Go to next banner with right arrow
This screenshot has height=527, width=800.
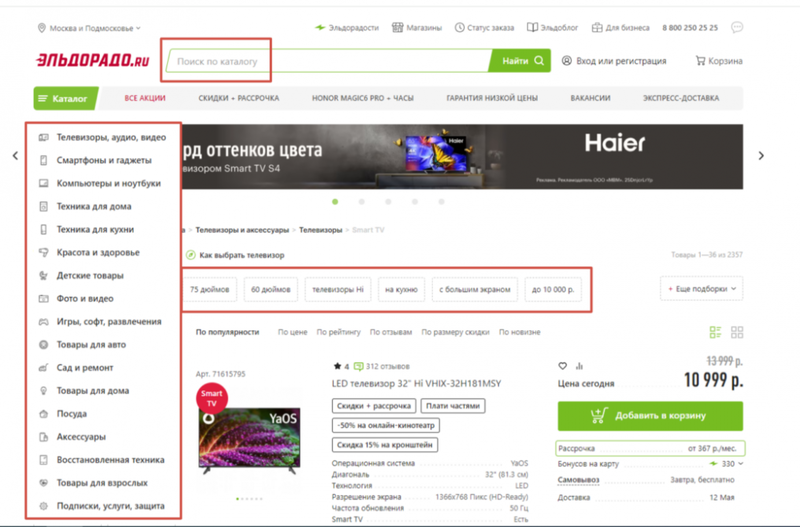pyautogui.click(x=761, y=156)
